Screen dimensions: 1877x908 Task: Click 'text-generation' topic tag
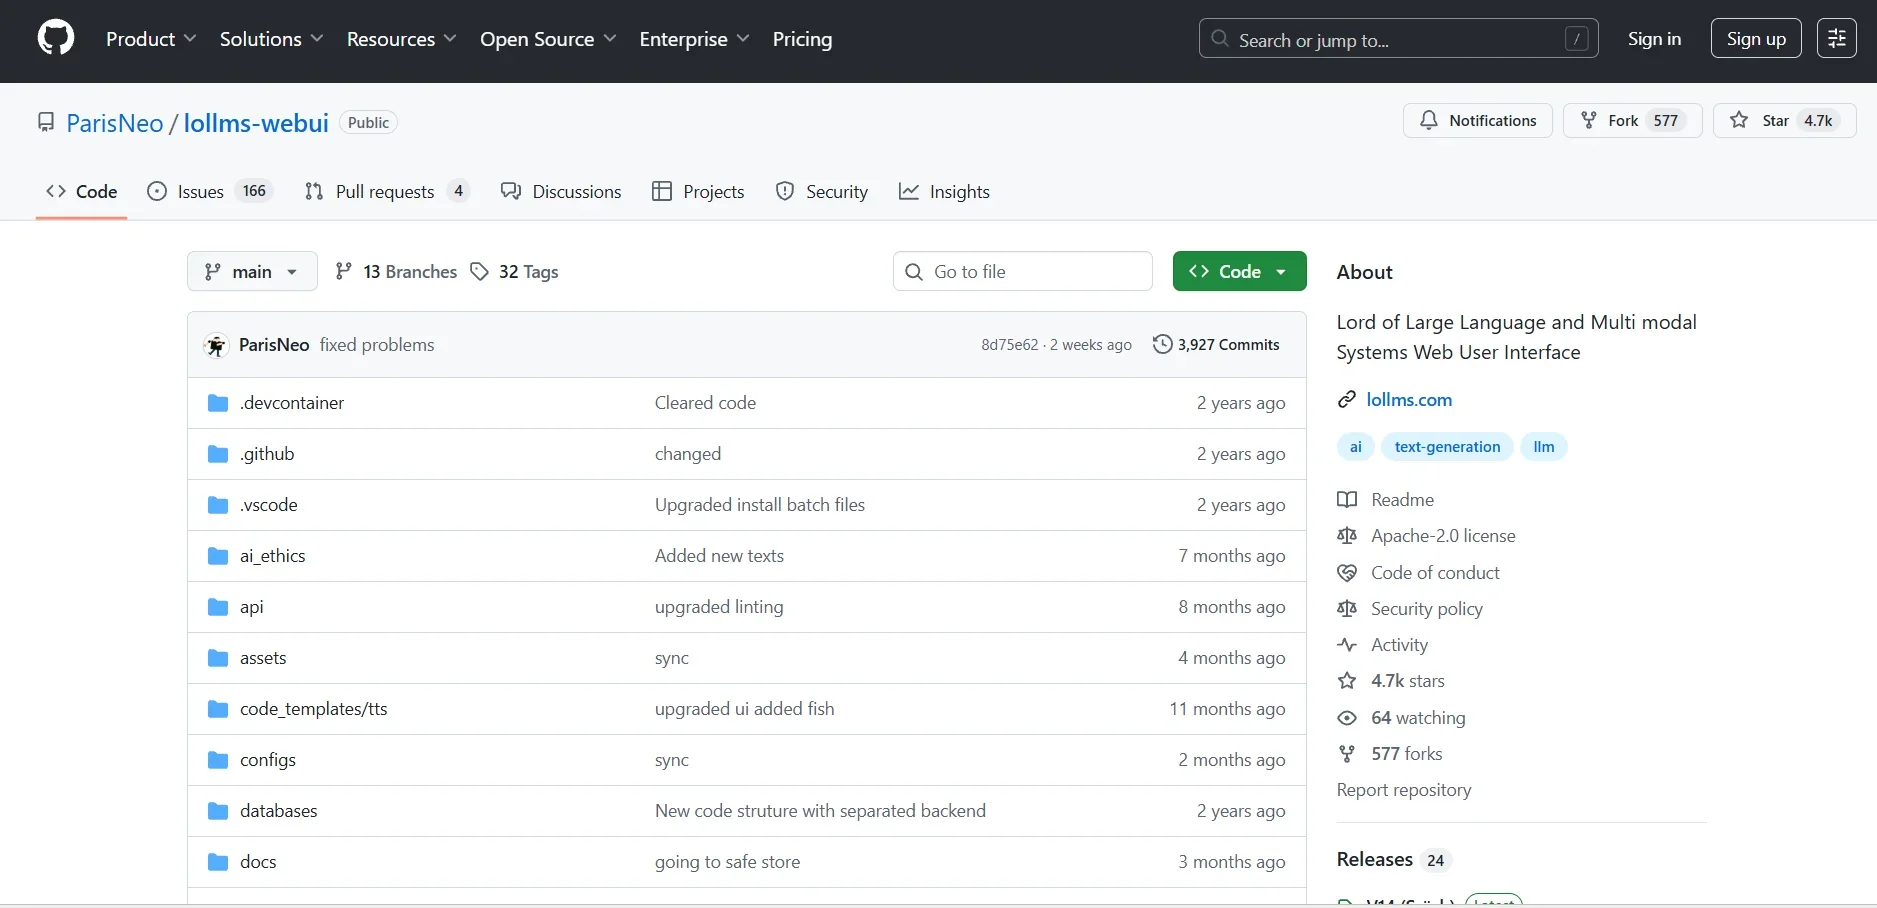pyautogui.click(x=1447, y=447)
